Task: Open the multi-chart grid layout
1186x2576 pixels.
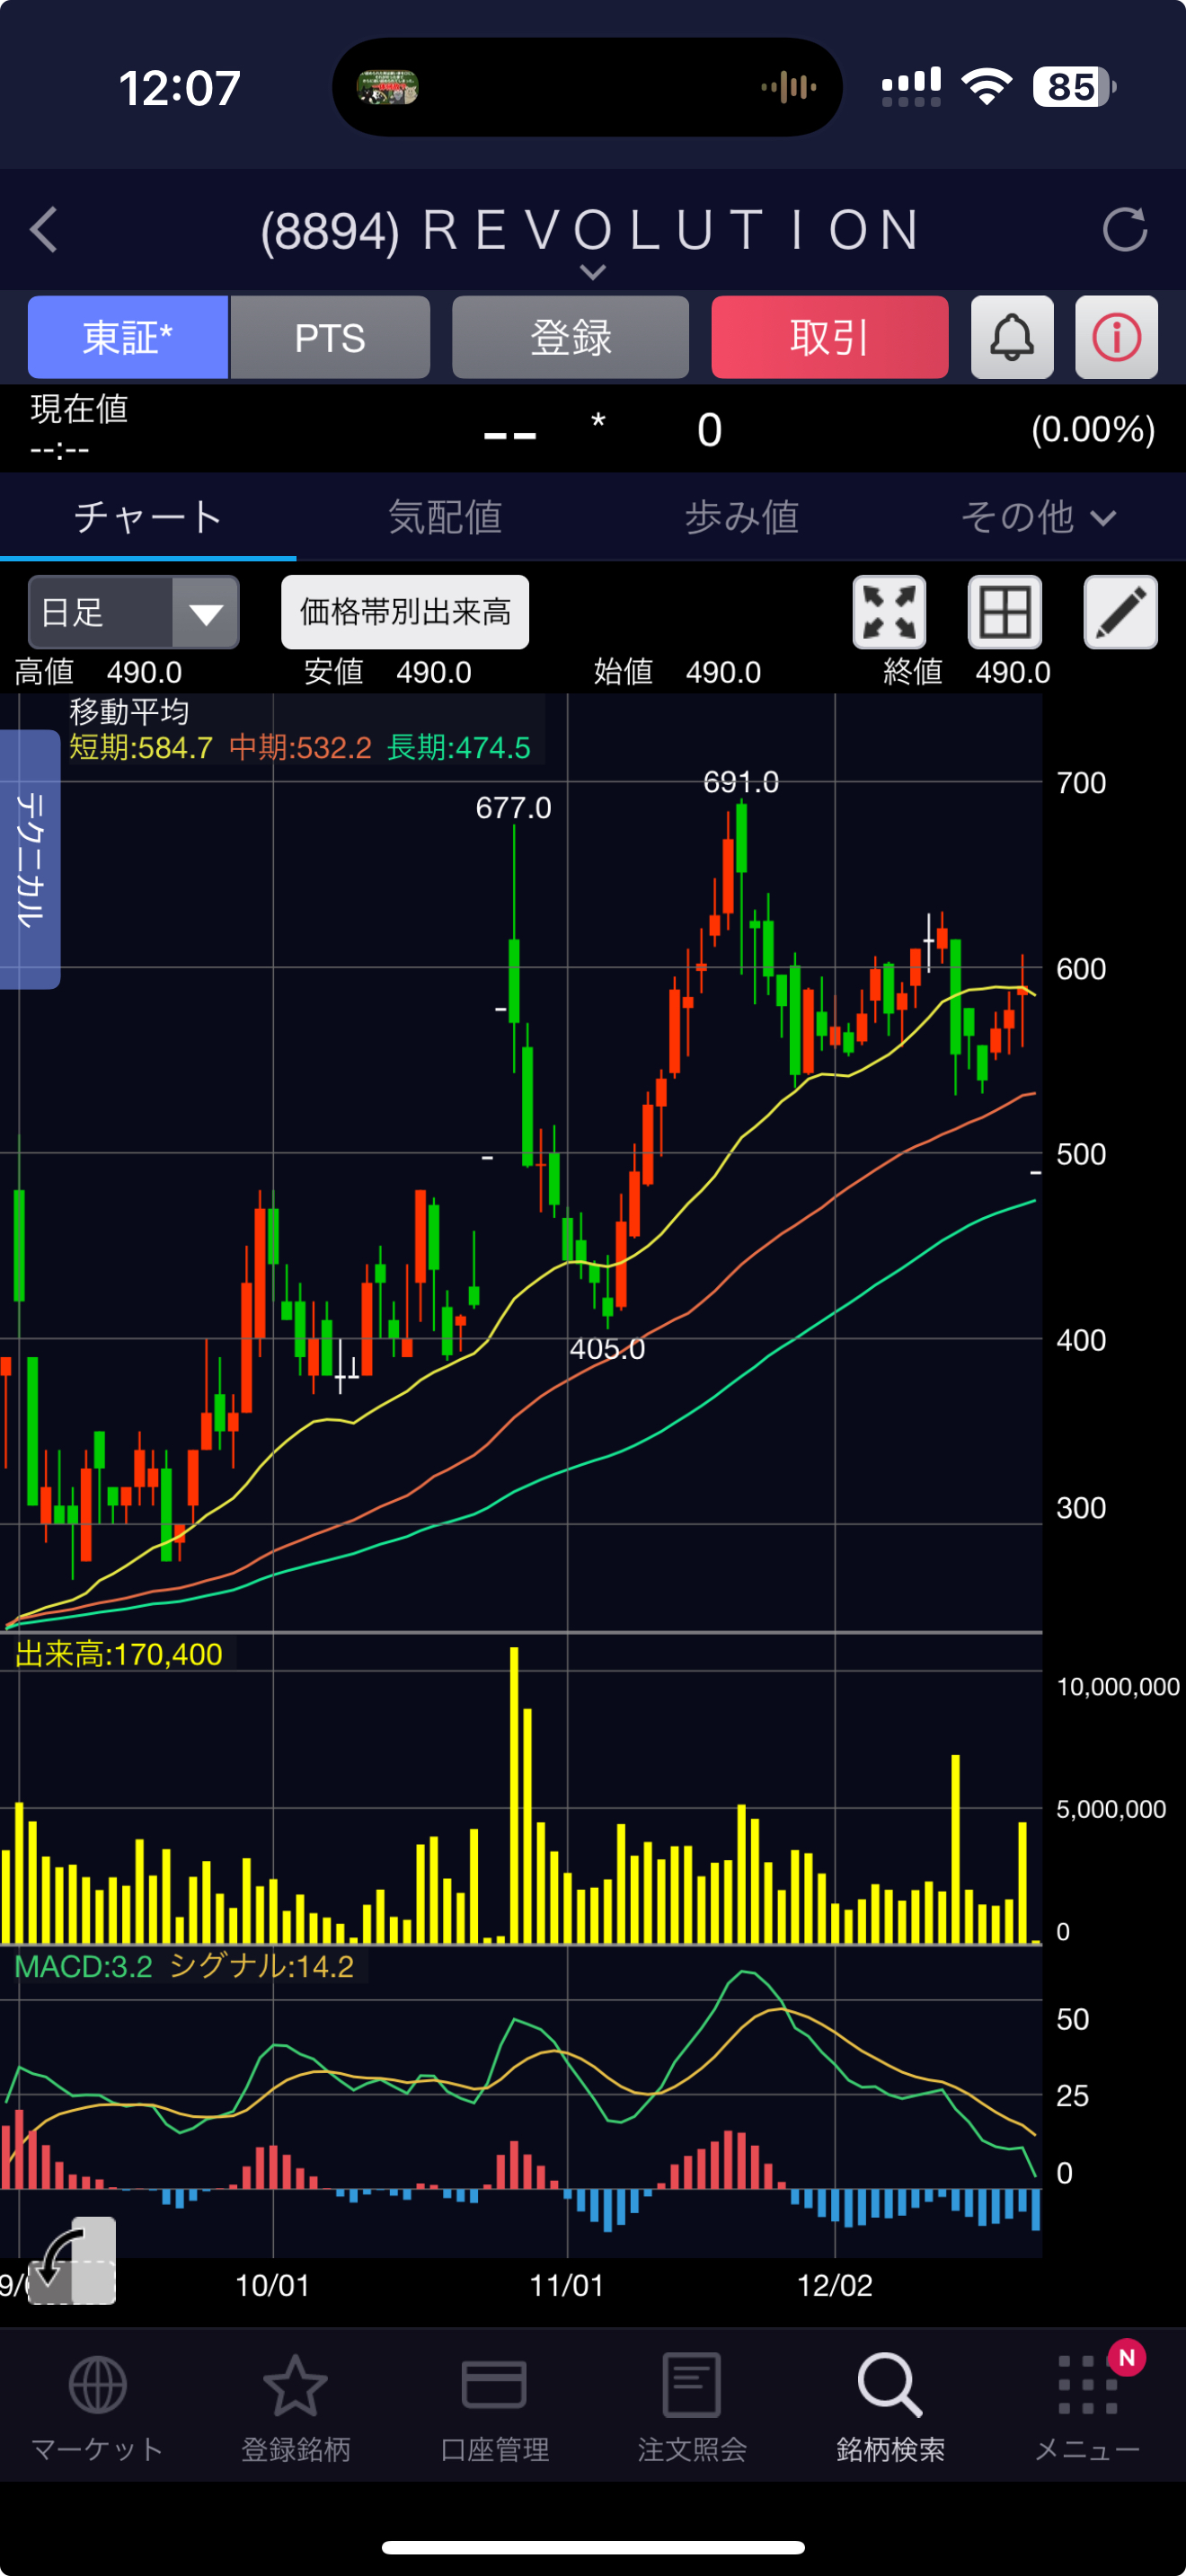Action: coord(1005,612)
